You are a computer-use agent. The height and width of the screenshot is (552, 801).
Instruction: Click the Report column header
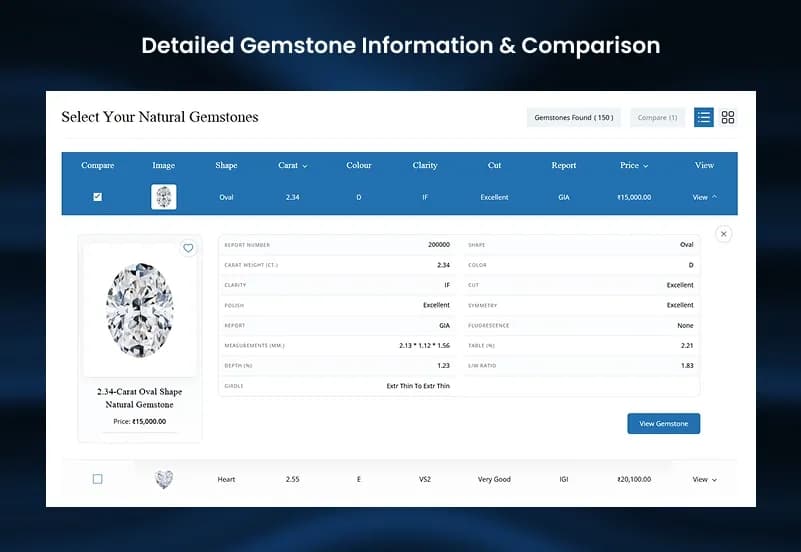pyautogui.click(x=563, y=165)
